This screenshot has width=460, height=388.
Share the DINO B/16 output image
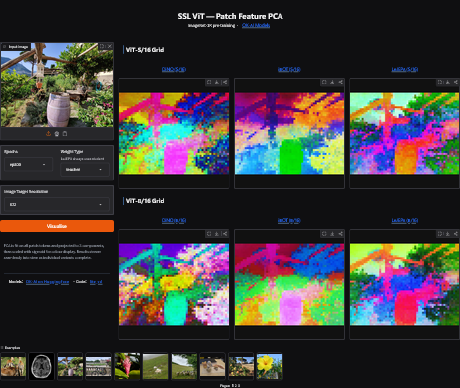tap(225, 234)
